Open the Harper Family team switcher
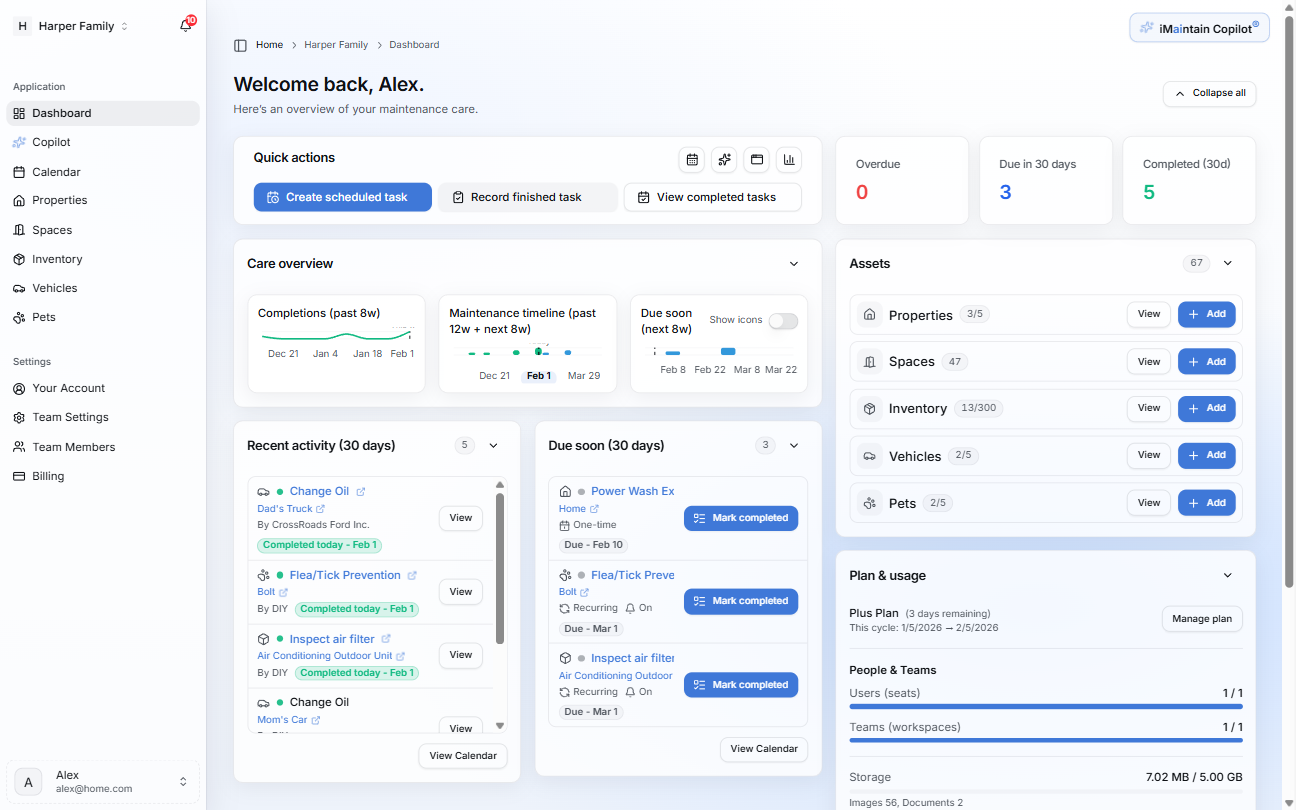 coord(70,26)
